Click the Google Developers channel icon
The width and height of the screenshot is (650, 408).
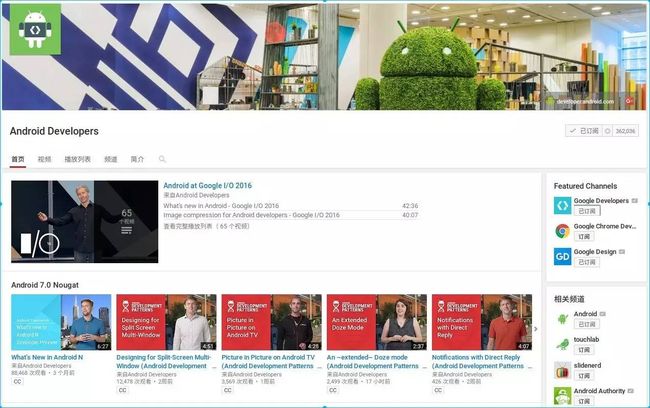click(563, 206)
